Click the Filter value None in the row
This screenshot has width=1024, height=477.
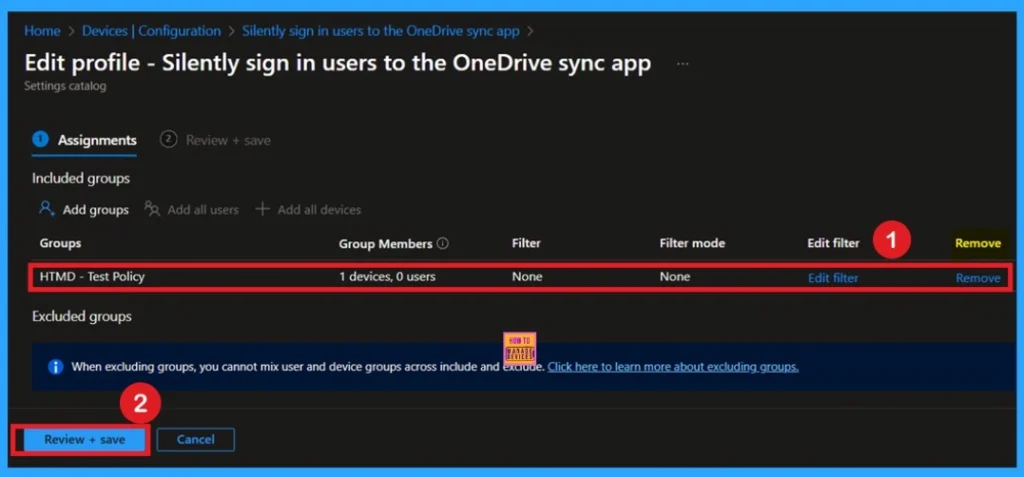tap(527, 276)
